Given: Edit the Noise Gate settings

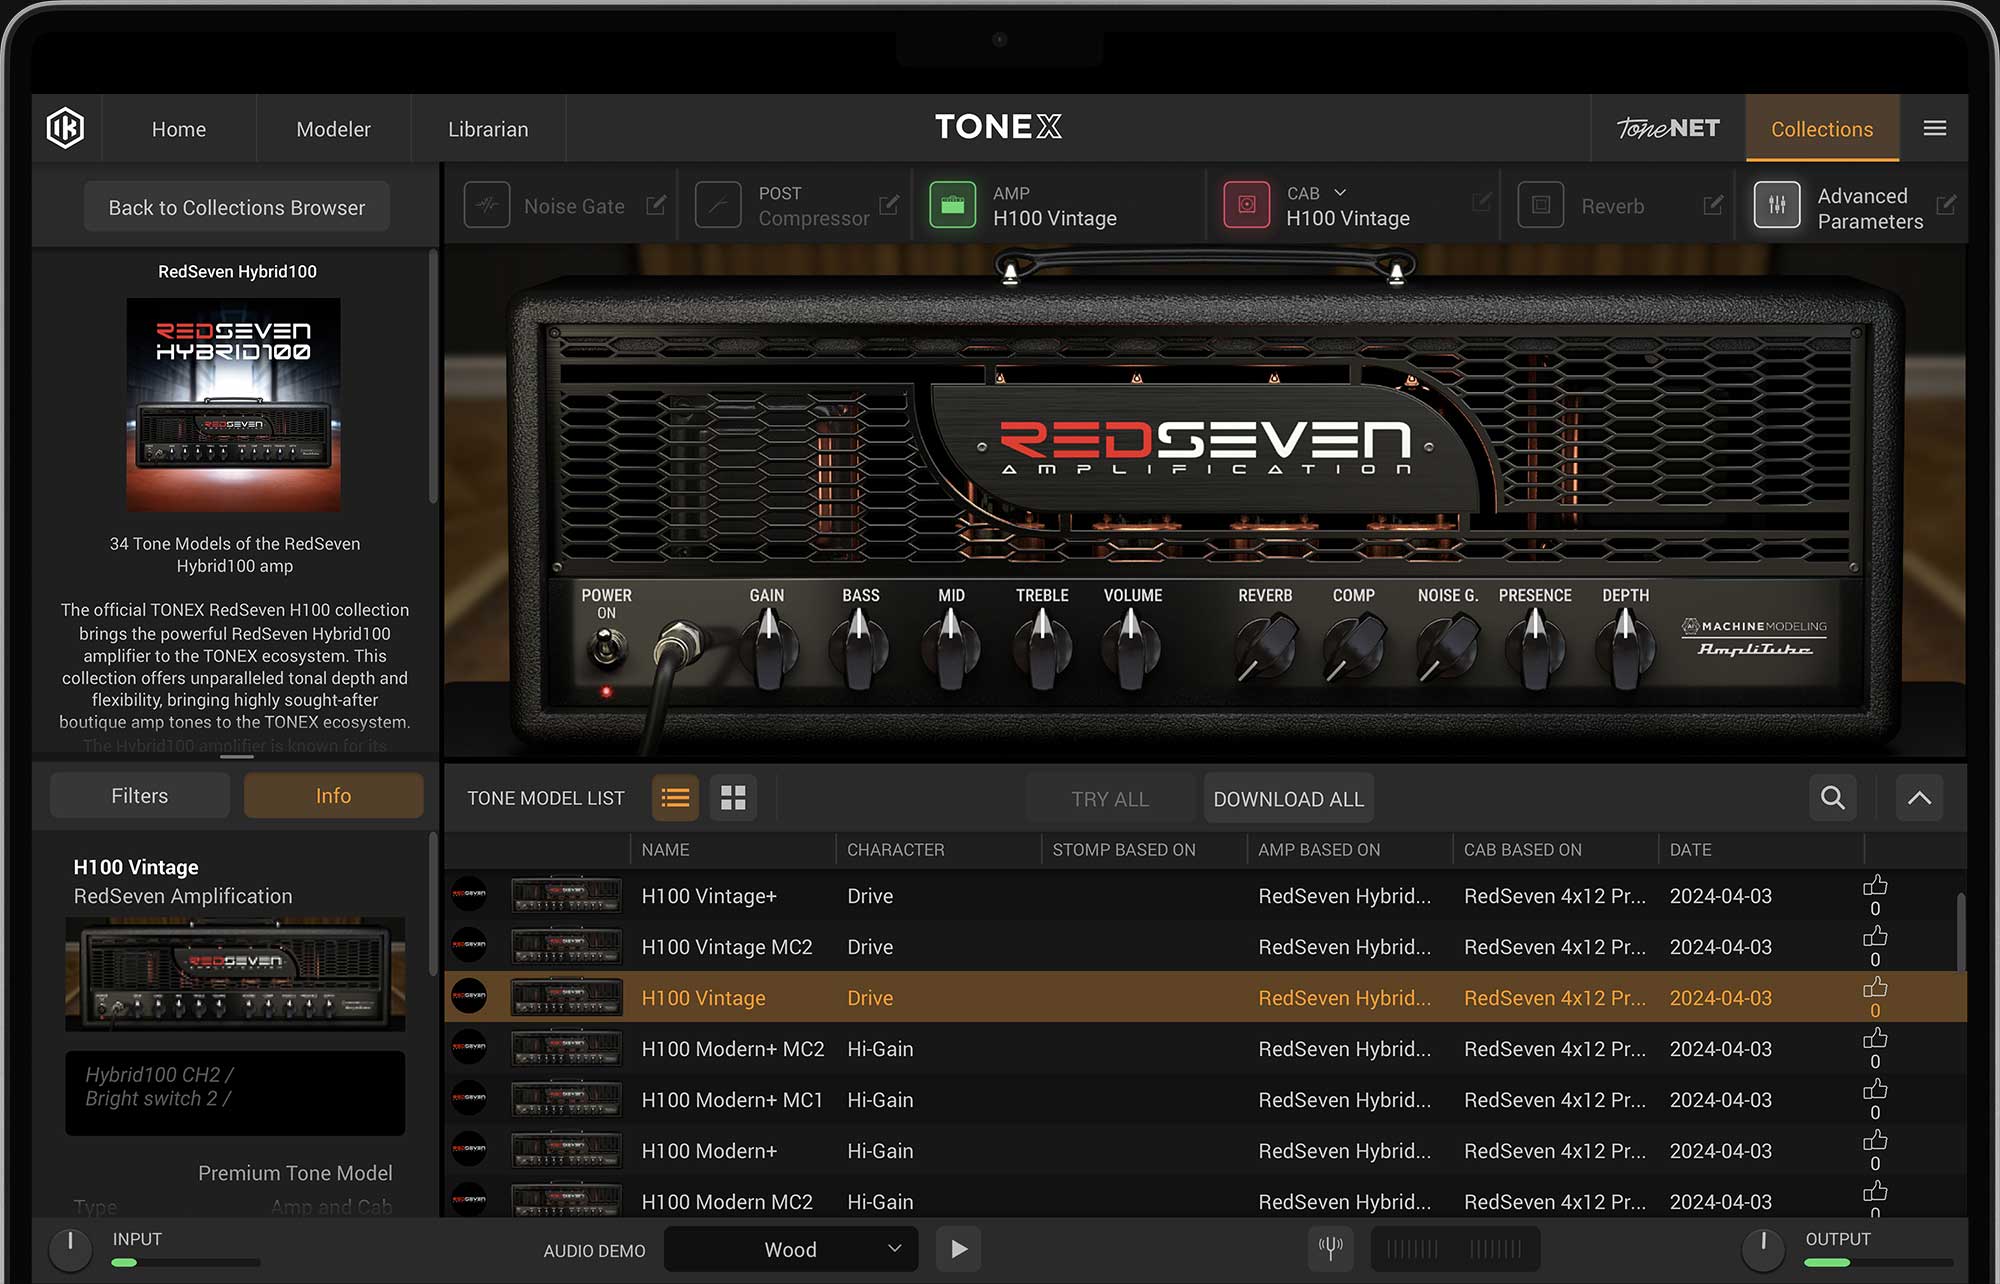Looking at the screenshot, I should 656,205.
